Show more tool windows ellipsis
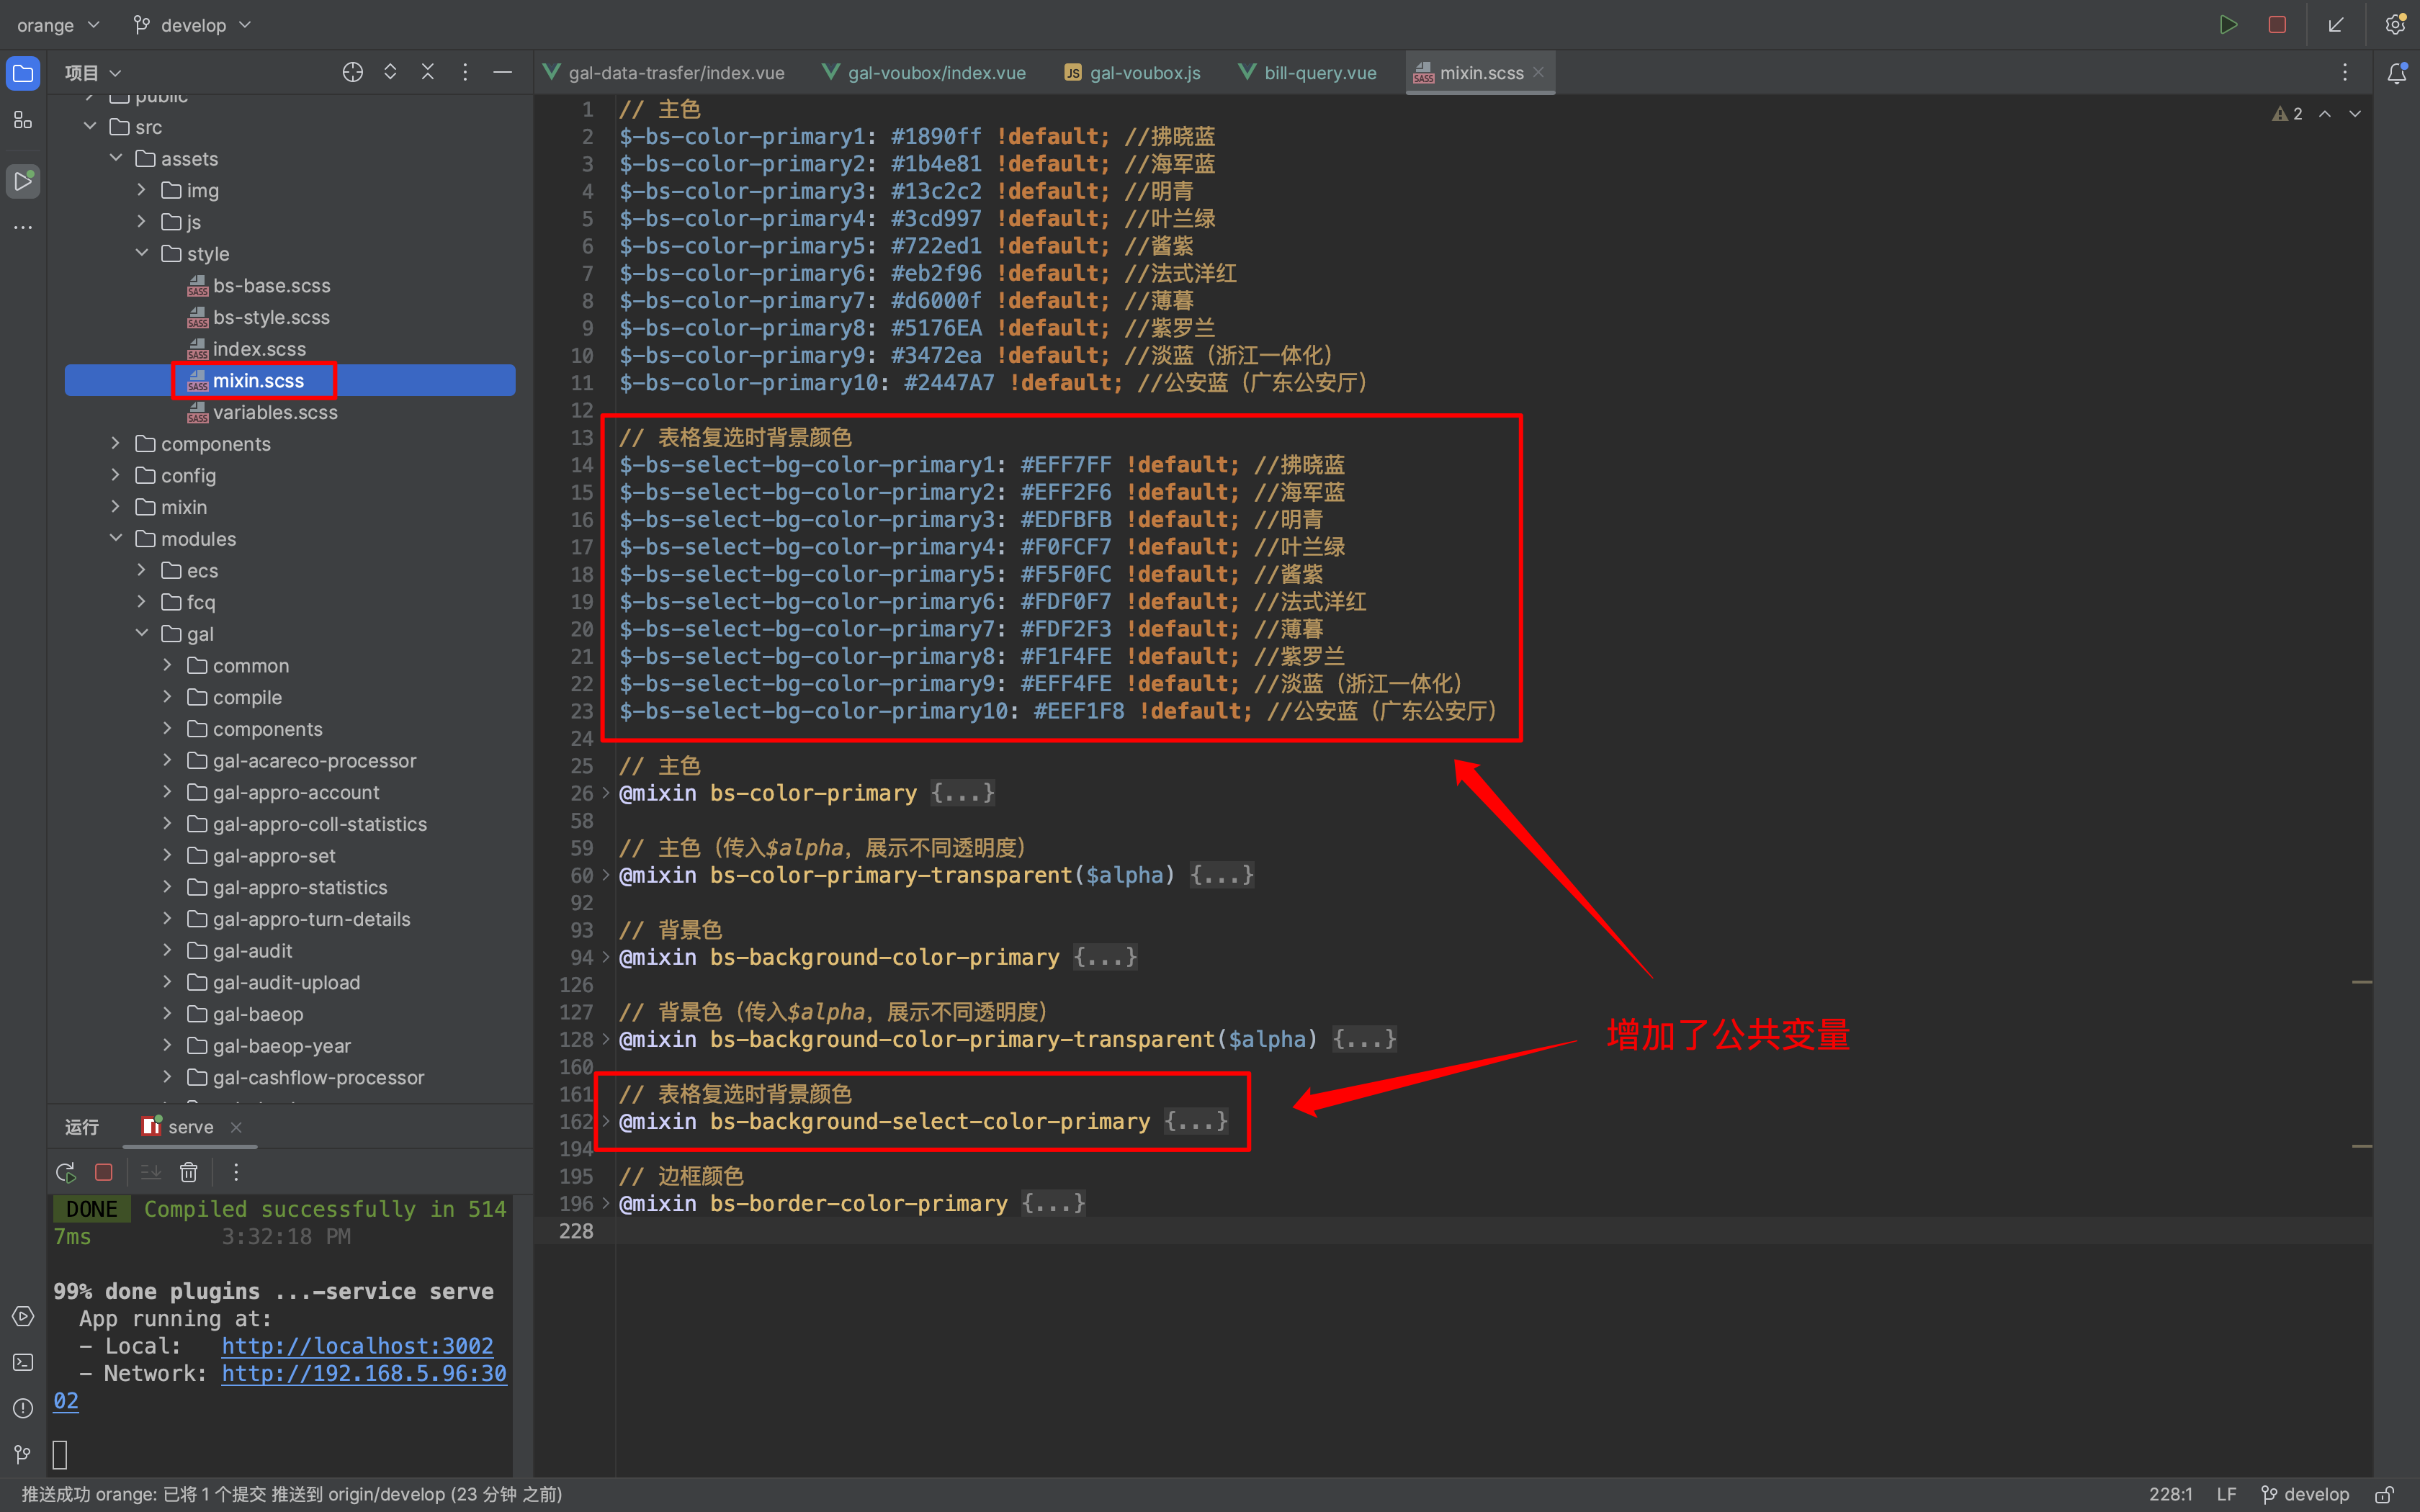 click(x=23, y=227)
